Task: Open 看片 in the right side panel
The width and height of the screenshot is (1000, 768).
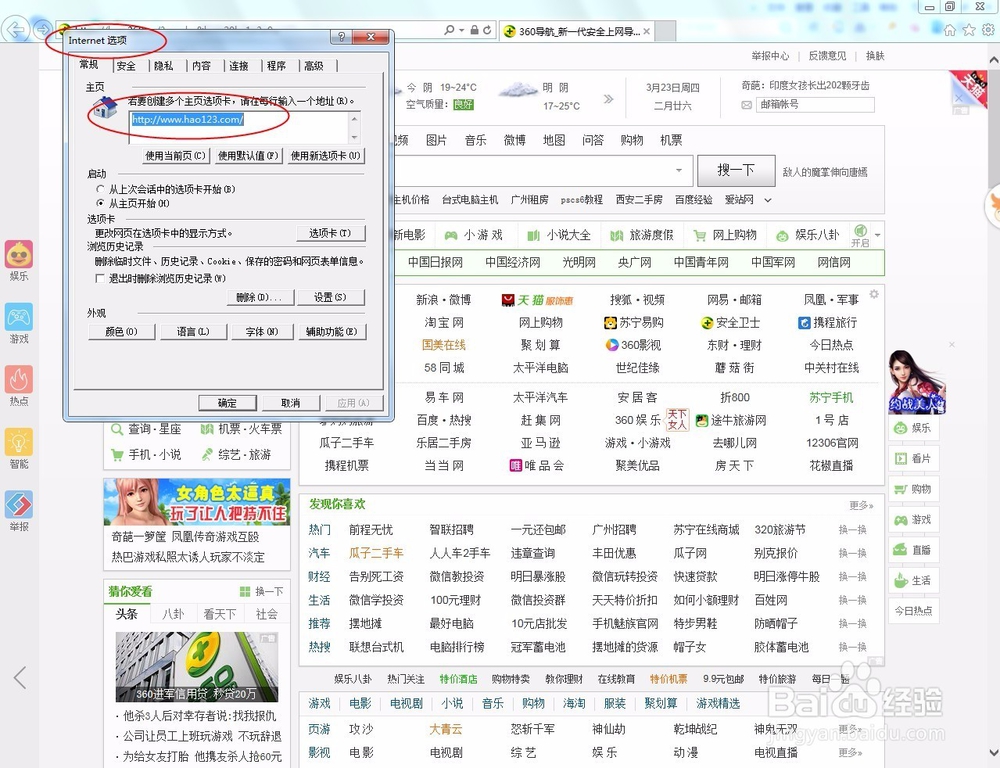Action: (x=913, y=459)
